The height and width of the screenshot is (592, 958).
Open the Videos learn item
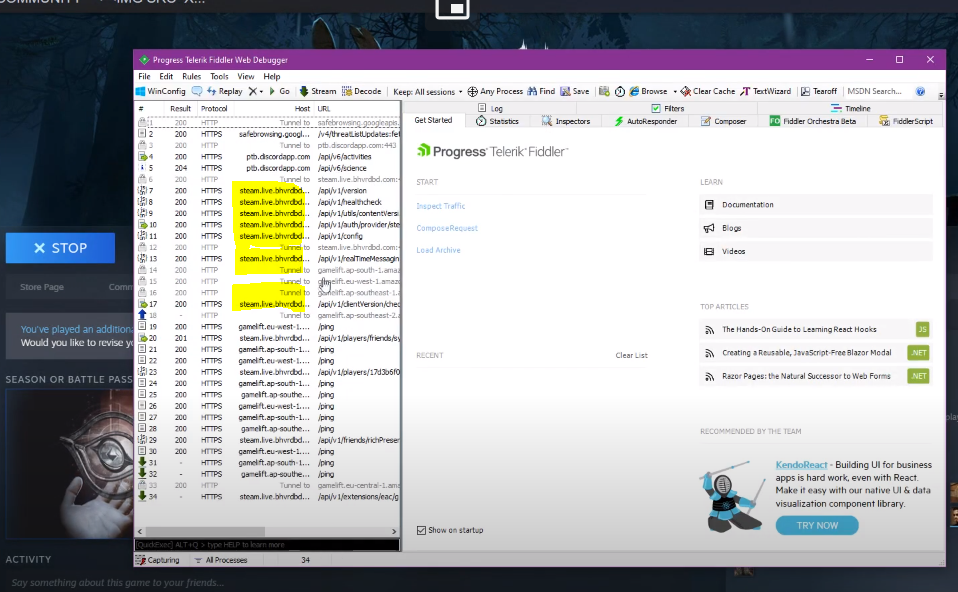coord(815,251)
